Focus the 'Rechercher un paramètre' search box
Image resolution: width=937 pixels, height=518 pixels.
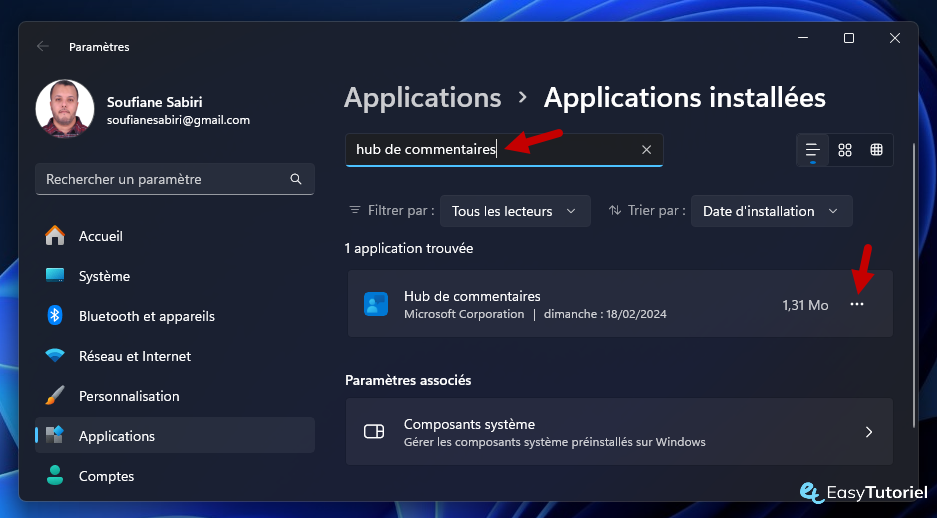(x=174, y=179)
